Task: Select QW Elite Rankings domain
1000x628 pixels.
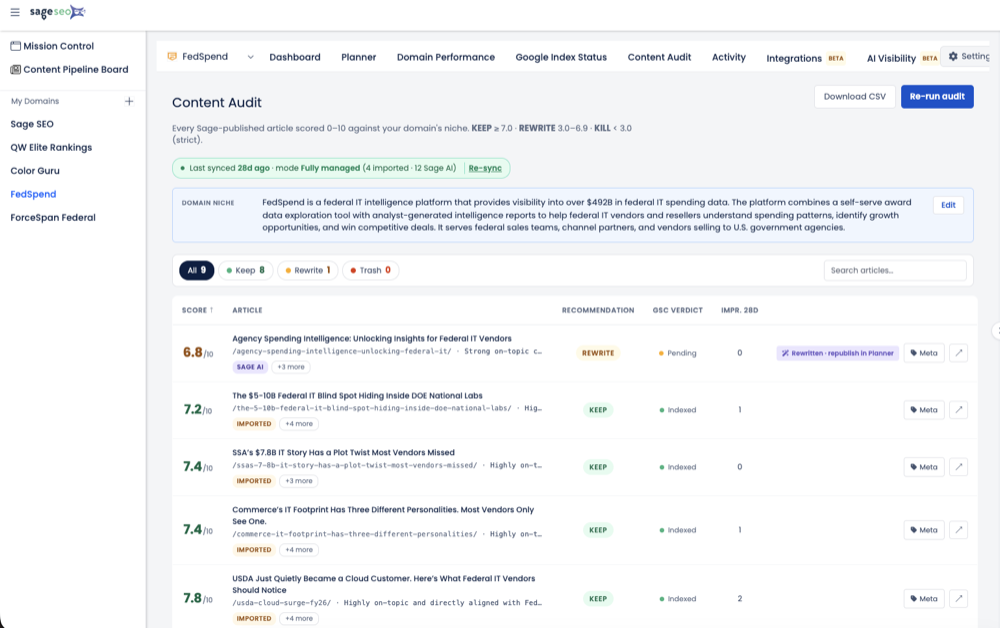Action: tap(51, 147)
